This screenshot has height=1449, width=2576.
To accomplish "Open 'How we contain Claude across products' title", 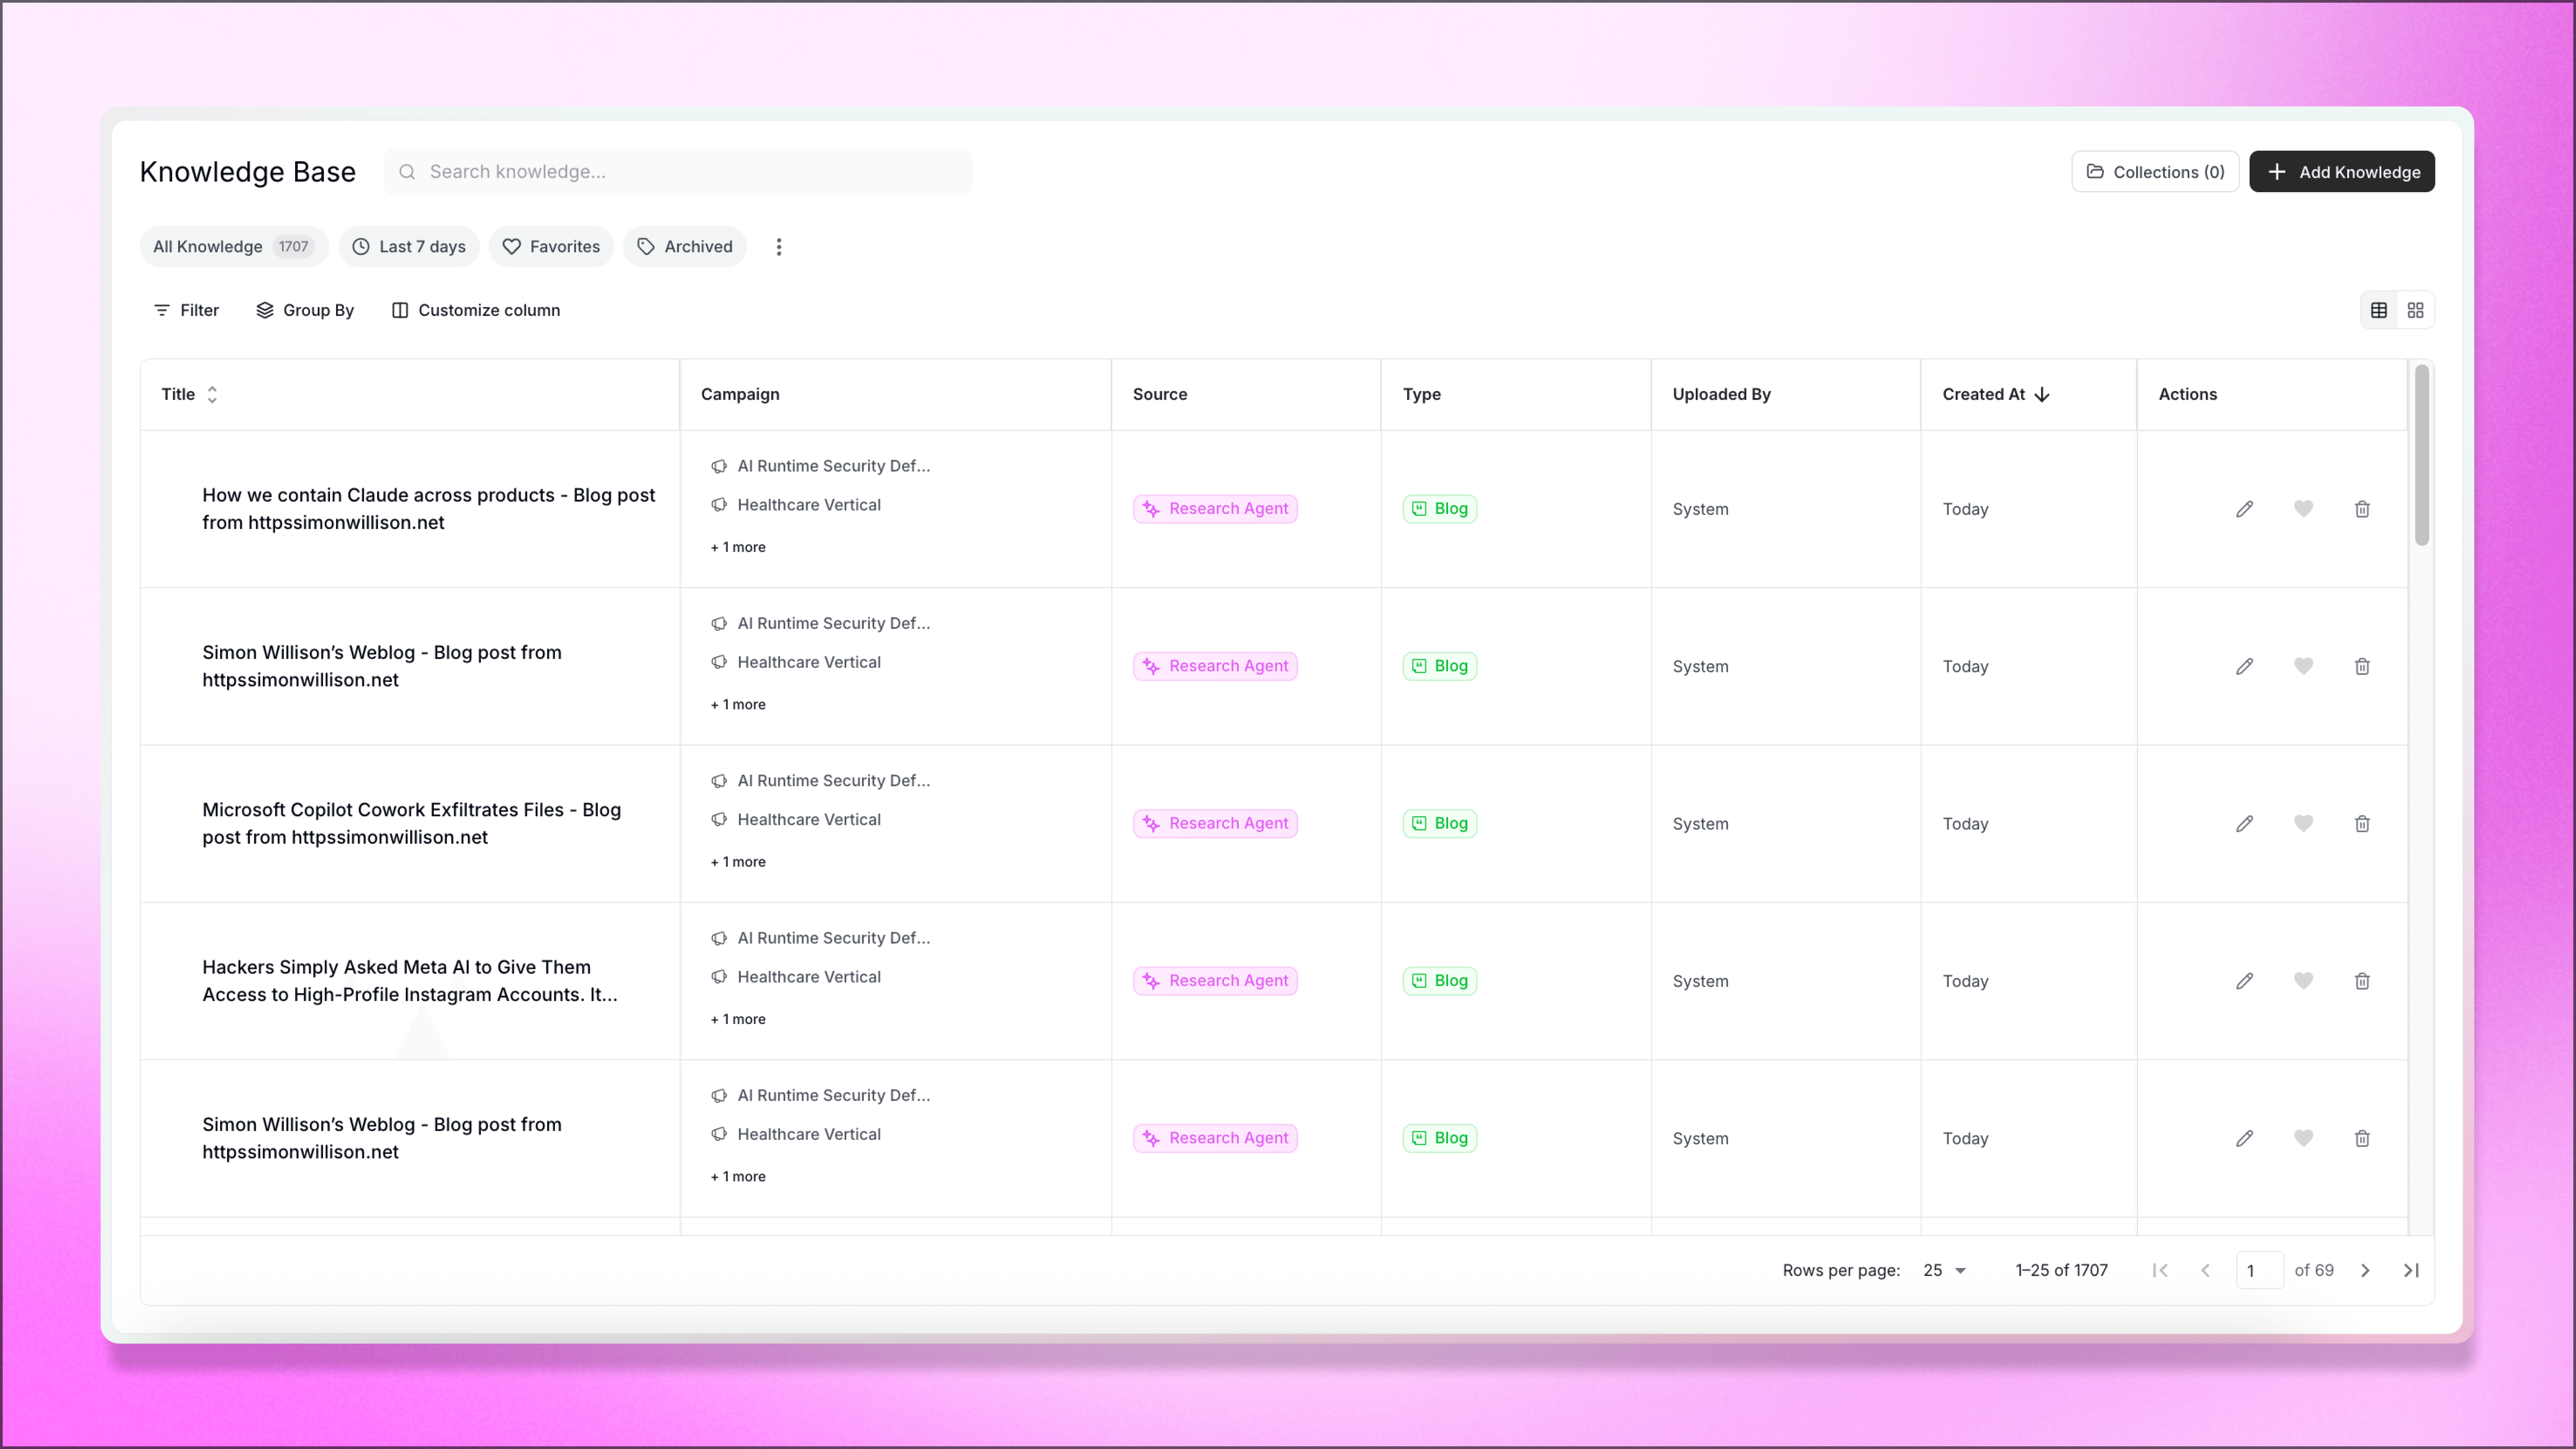I will (x=429, y=509).
